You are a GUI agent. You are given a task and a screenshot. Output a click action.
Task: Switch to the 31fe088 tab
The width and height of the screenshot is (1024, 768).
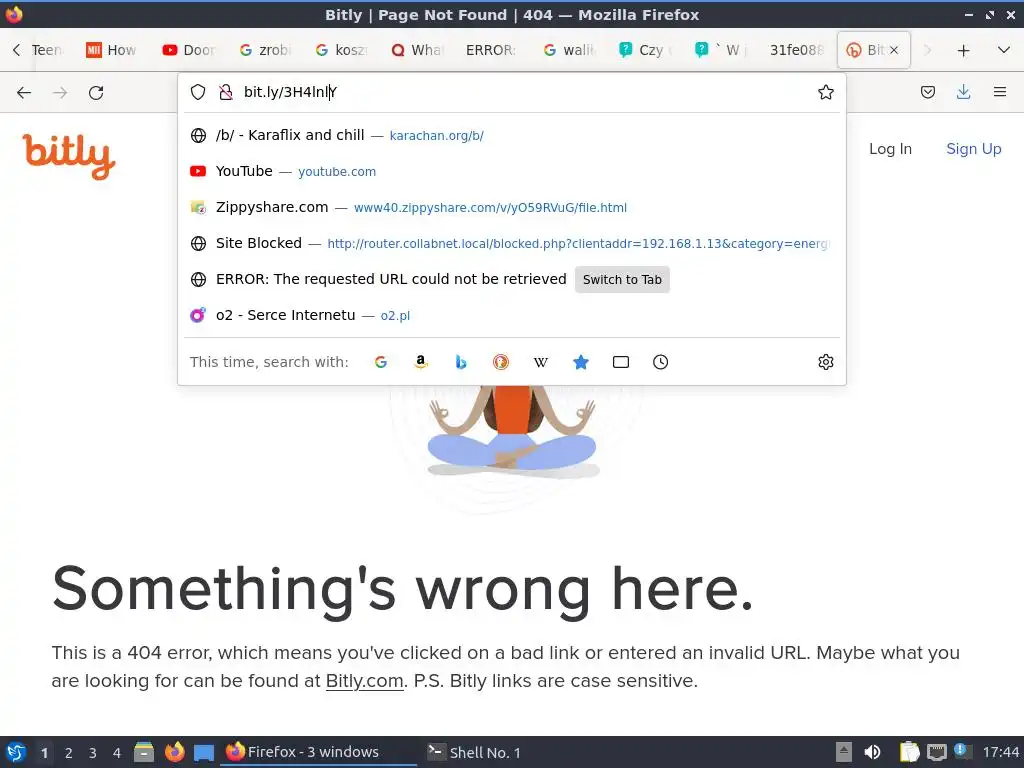click(796, 50)
